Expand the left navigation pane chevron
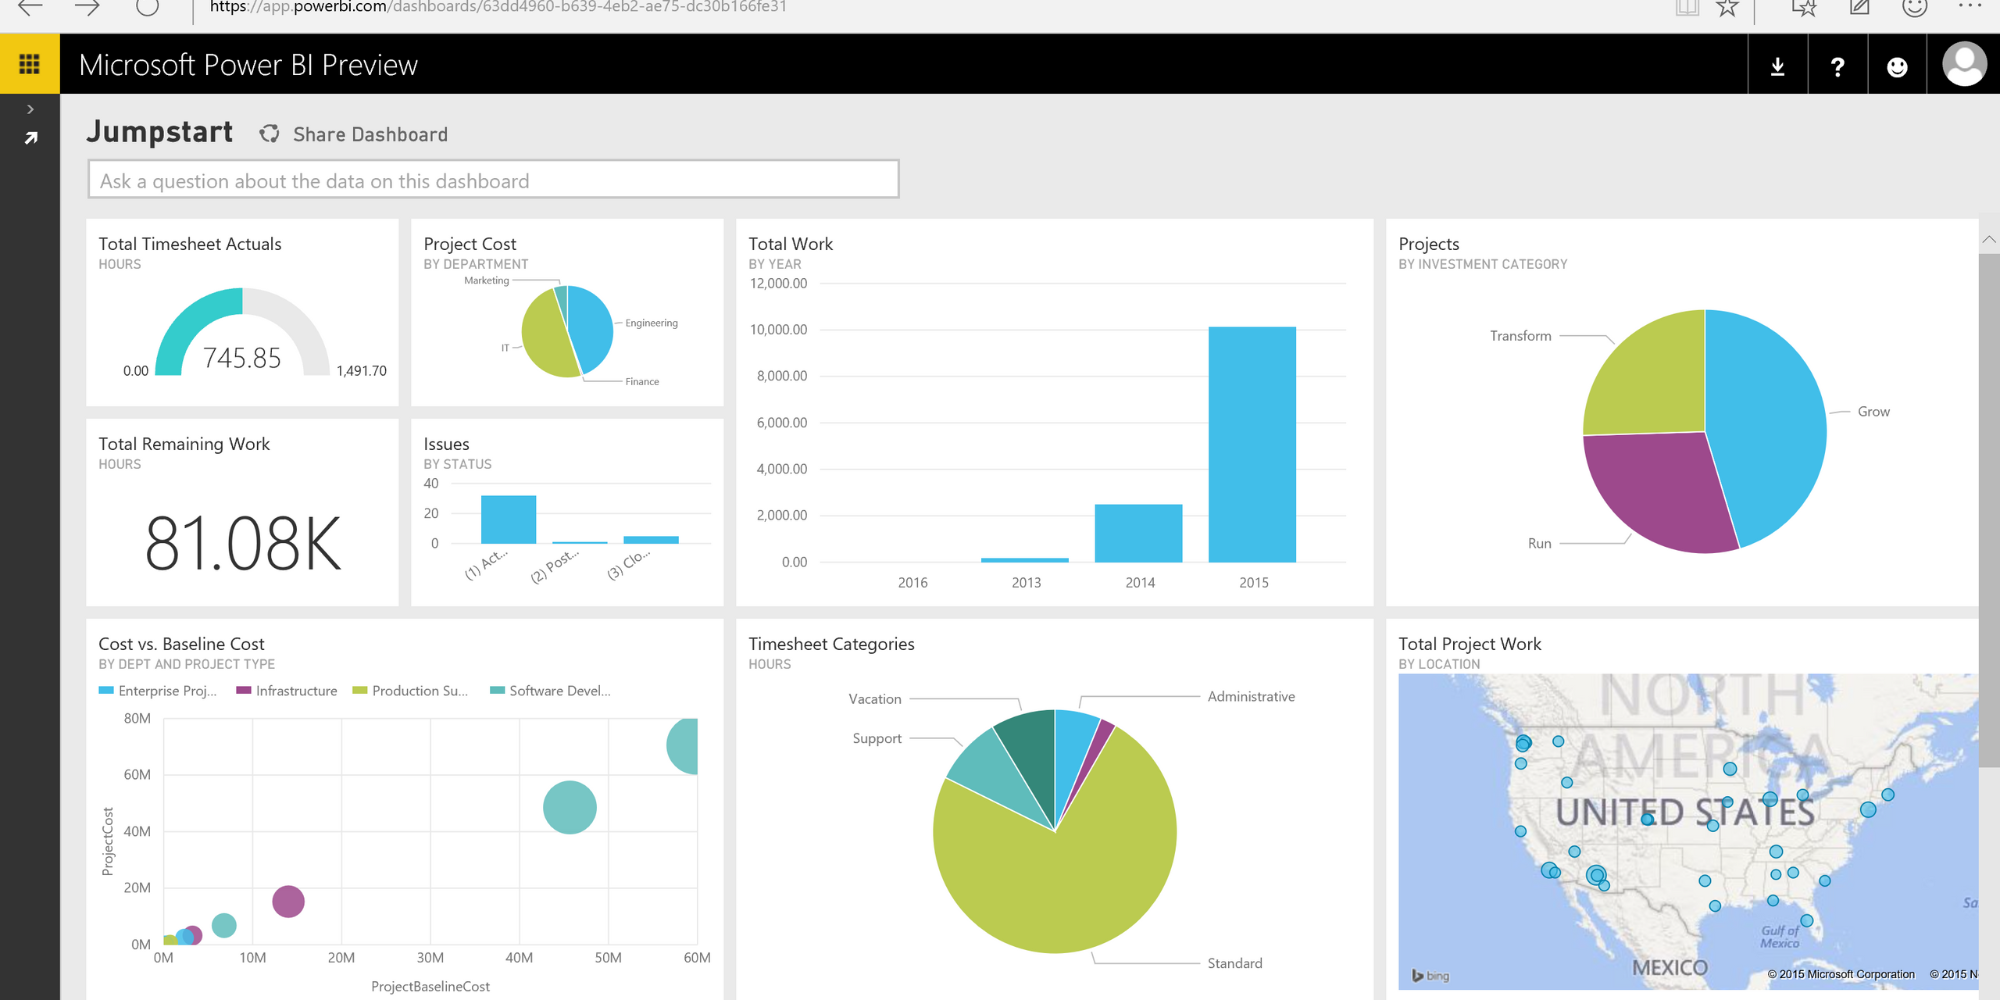Viewport: 2000px width, 1000px height. point(29,108)
